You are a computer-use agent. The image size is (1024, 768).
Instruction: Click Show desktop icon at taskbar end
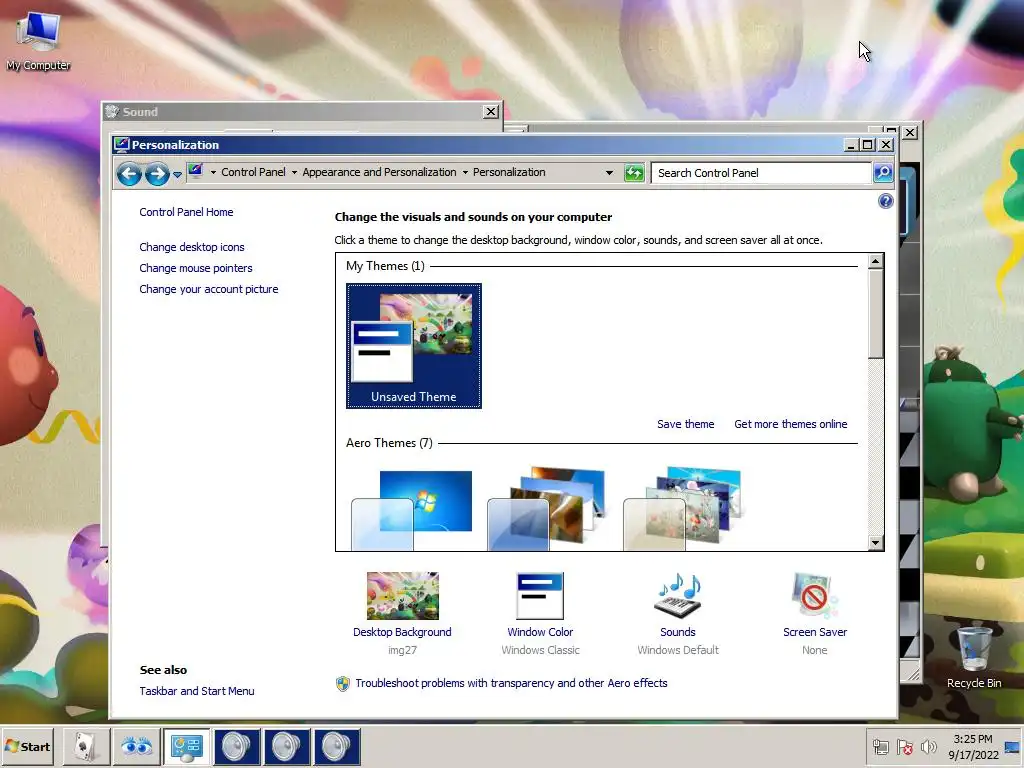tap(1014, 747)
